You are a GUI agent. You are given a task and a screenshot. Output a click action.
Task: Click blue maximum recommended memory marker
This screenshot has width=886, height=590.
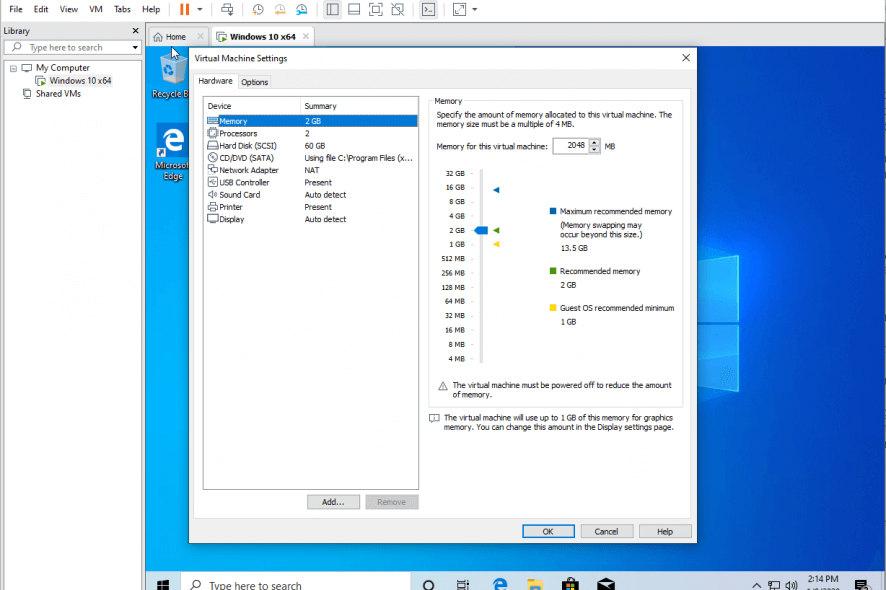tap(496, 190)
